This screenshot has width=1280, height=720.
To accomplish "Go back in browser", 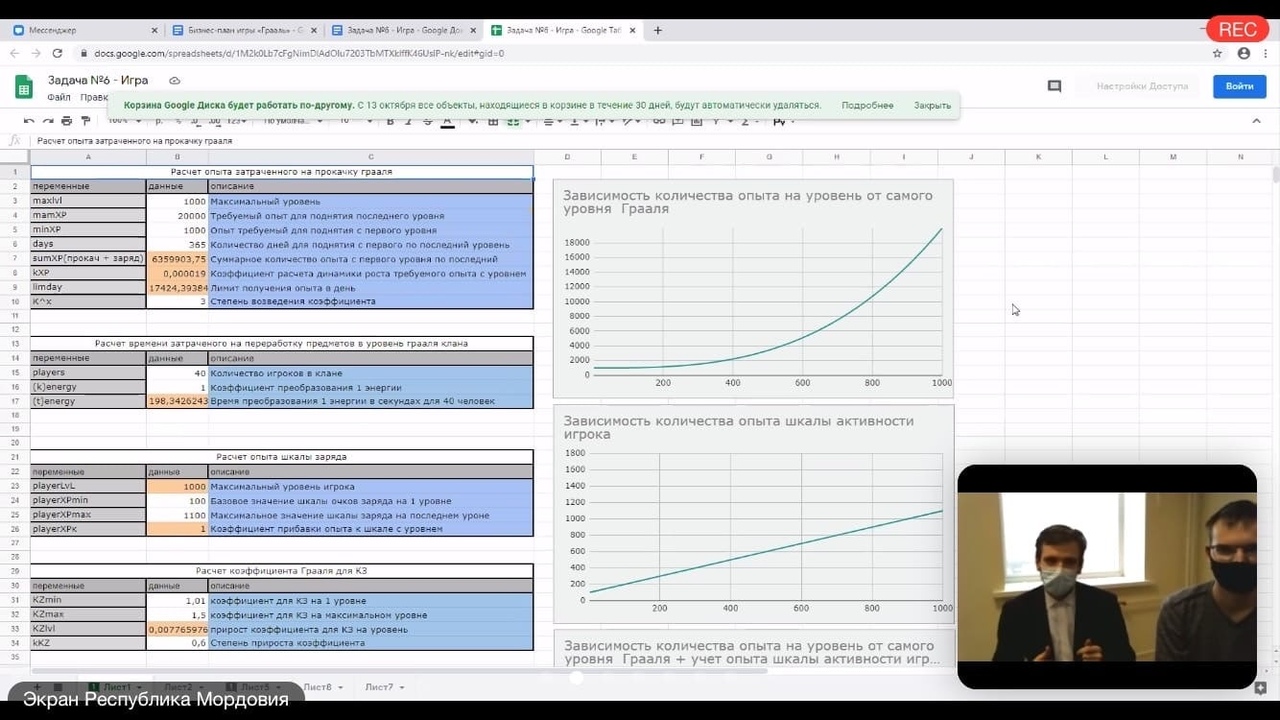I will (15, 54).
